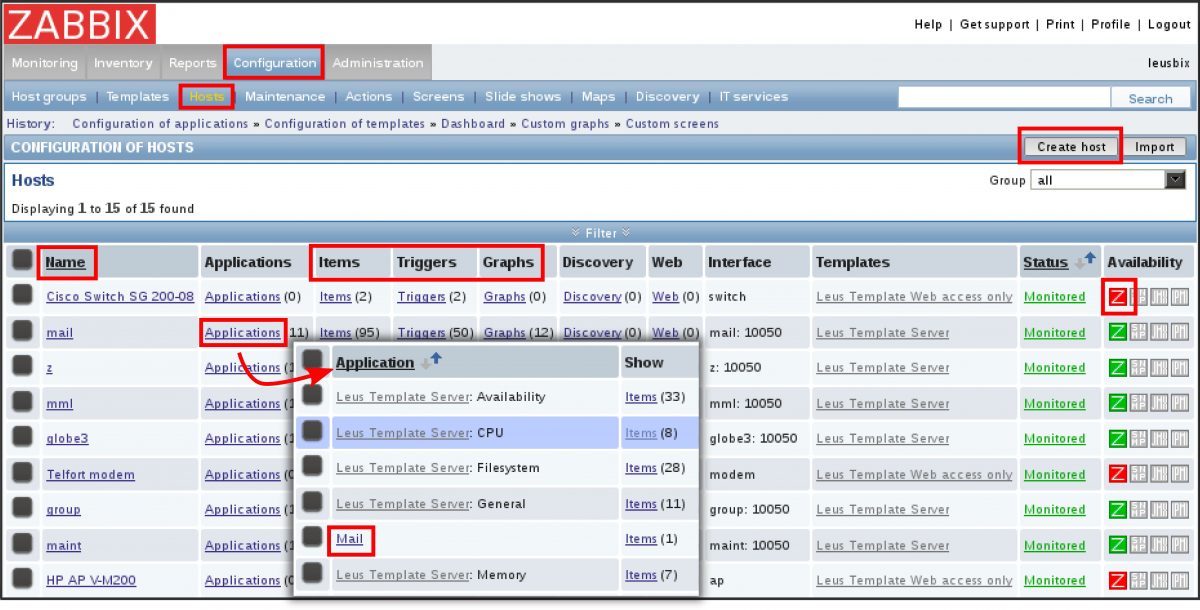1200x610 pixels.
Task: Select checkbox for Telfort modem host
Action: [21, 474]
